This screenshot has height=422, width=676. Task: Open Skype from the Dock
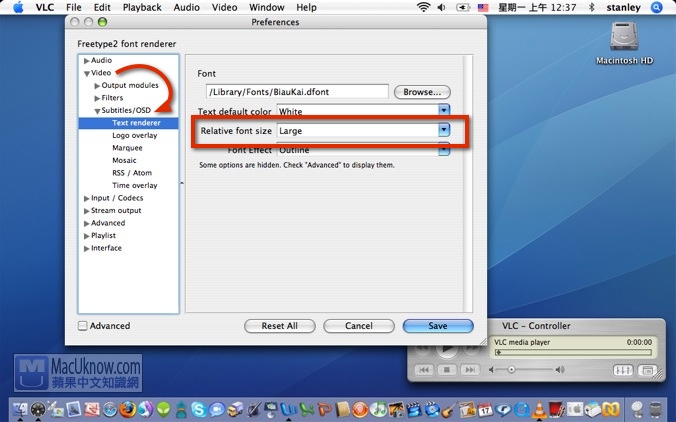coord(198,409)
